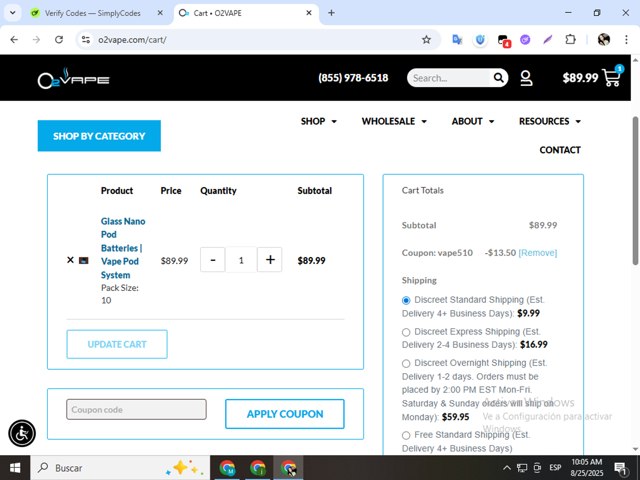Open the product thumbnail image
The height and width of the screenshot is (480, 640).
point(84,260)
